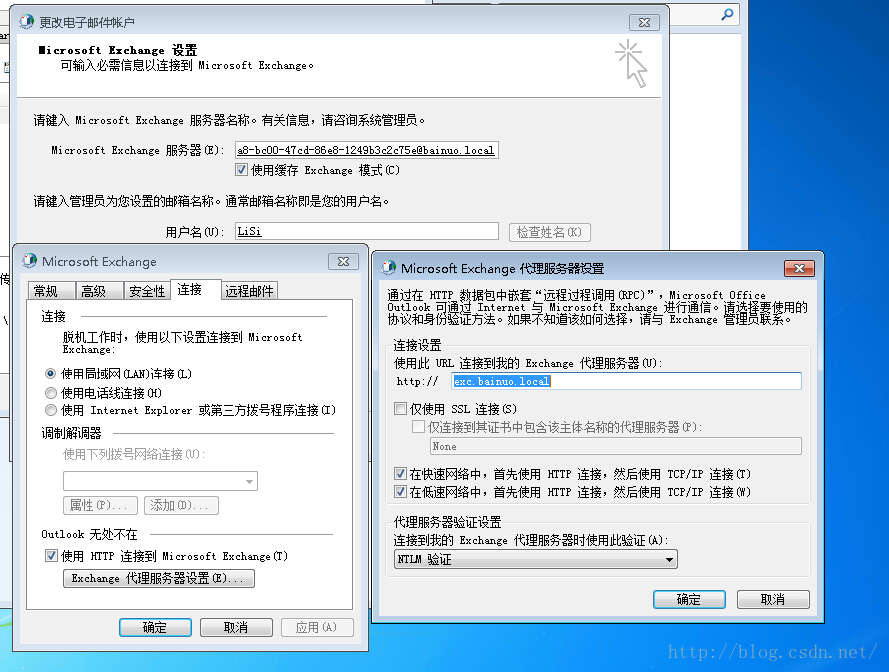Screen dimensions: 889x672
Task: Click the 添加(D)... button
Action: click(181, 505)
